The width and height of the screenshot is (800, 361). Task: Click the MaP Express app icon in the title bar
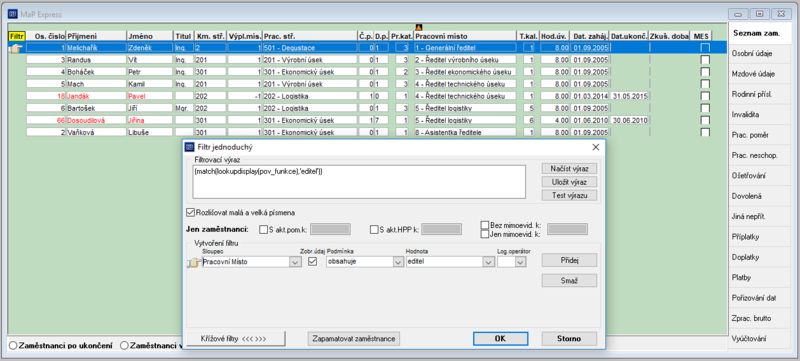click(12, 13)
